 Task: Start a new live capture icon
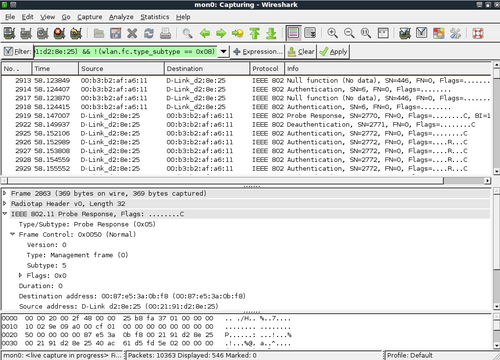coord(43,33)
